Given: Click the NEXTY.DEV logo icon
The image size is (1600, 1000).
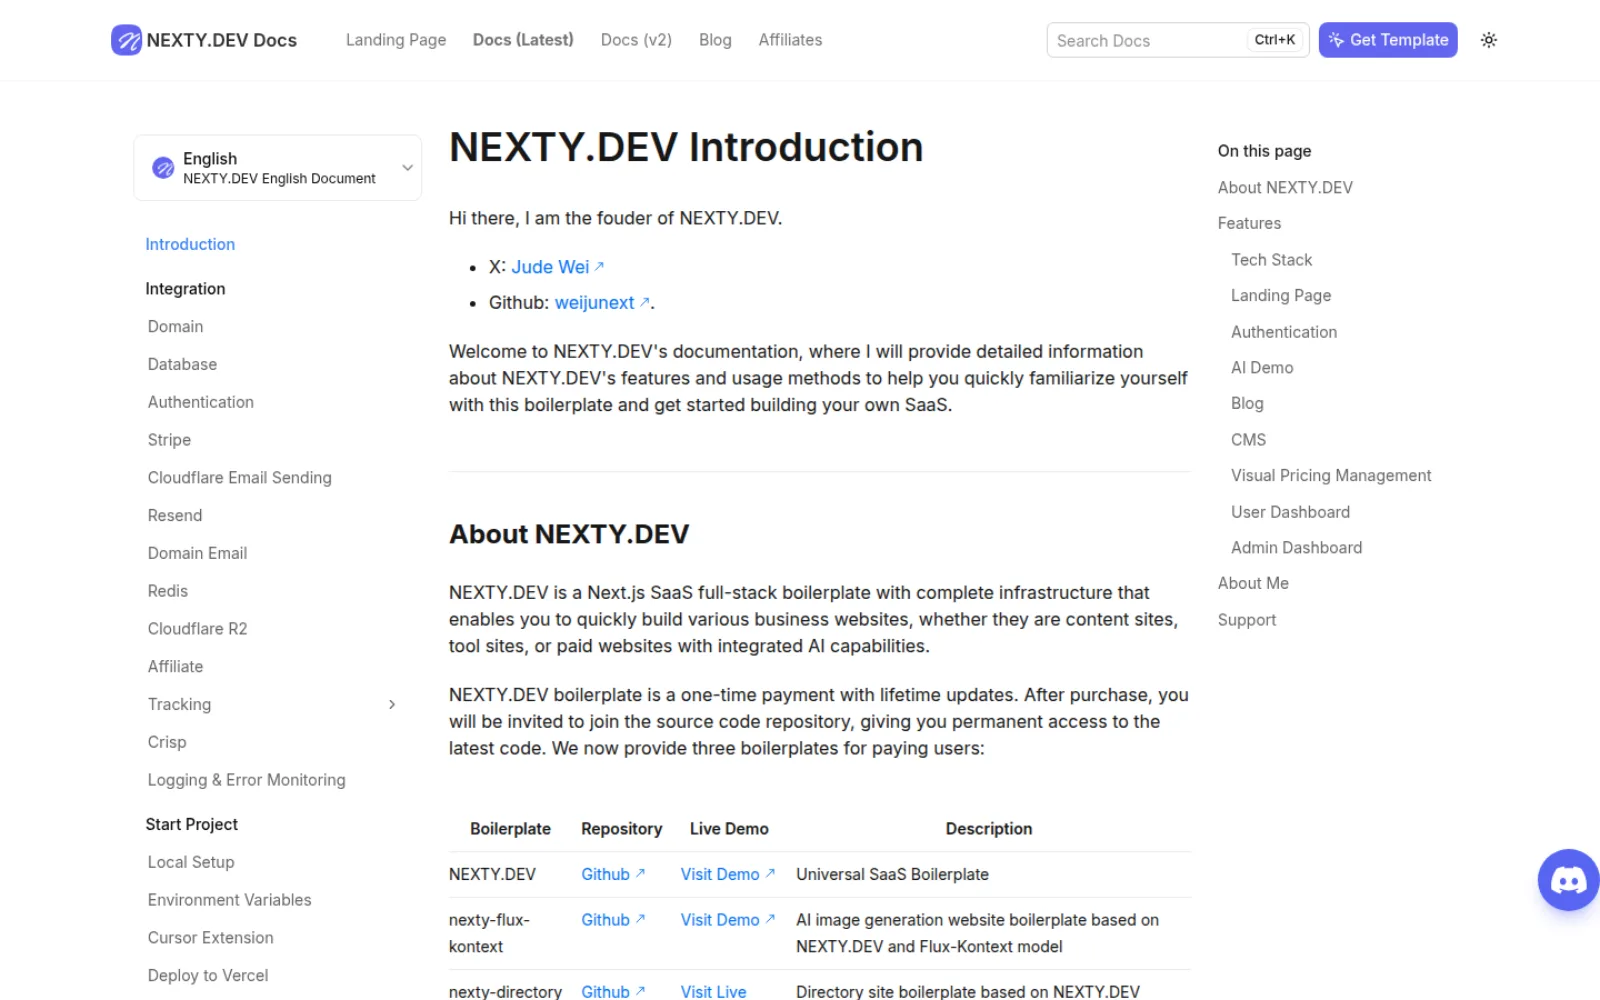Looking at the screenshot, I should tap(126, 40).
